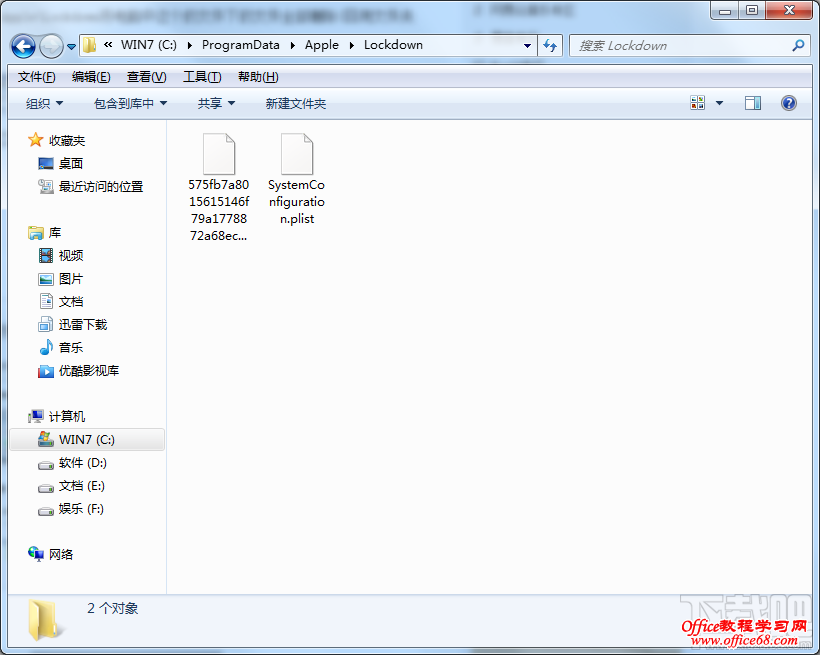
Task: Show hidden path with double chevron
Action: pyautogui.click(x=108, y=45)
